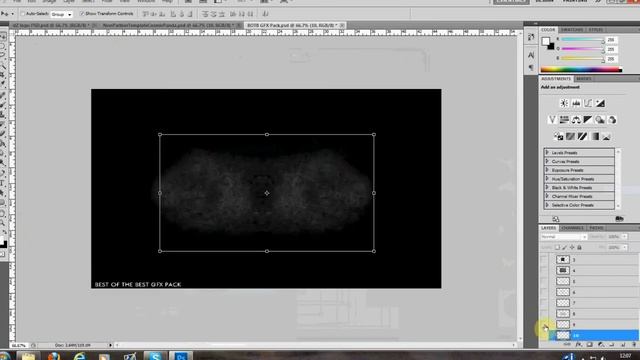The image size is (640, 360).
Task: Open the Character panel icon
Action: (x=531, y=55)
